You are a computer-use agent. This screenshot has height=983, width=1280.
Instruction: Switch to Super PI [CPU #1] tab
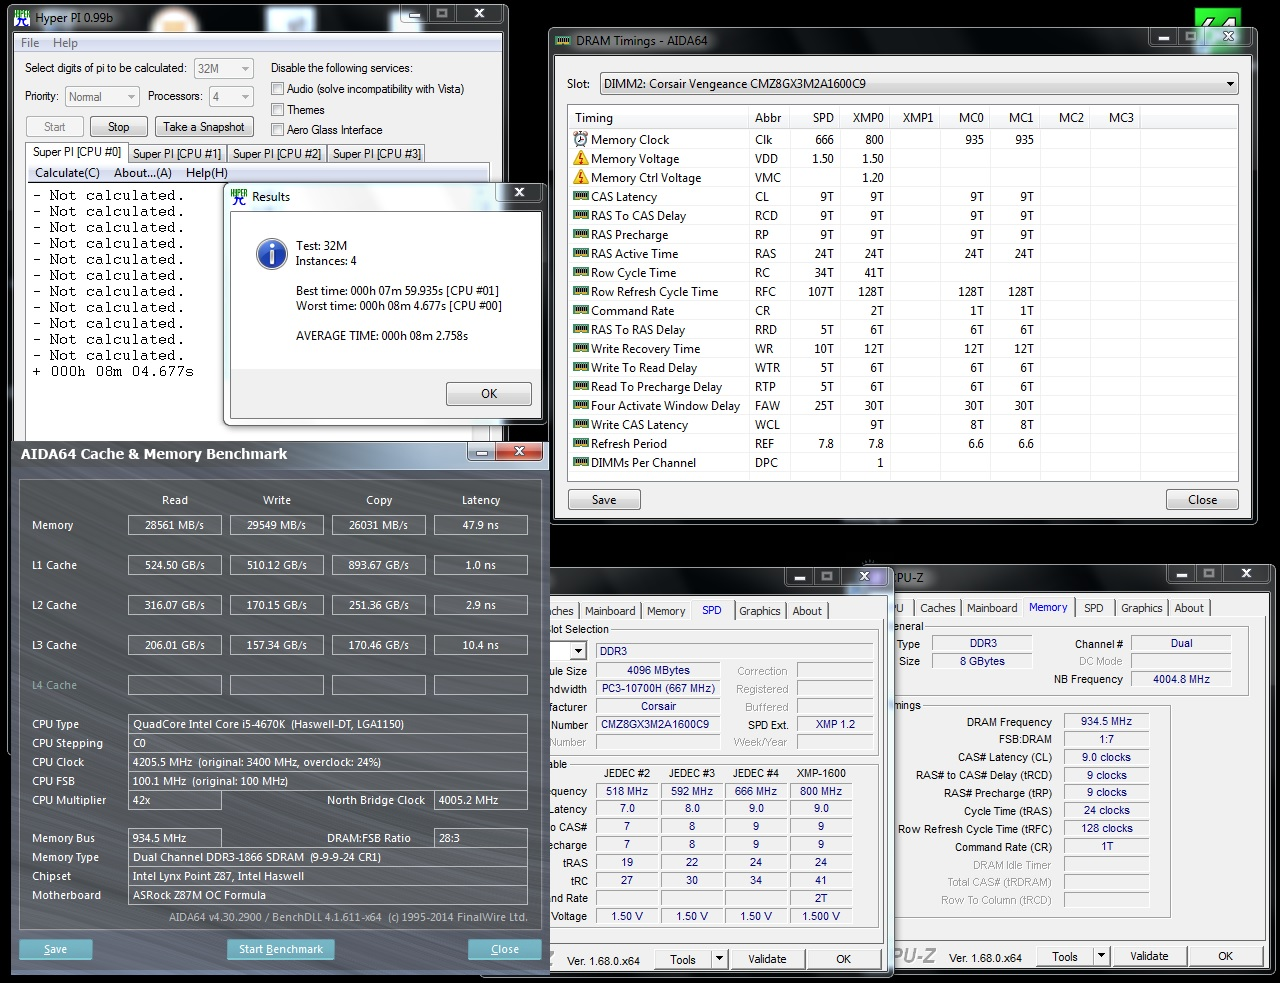177,154
